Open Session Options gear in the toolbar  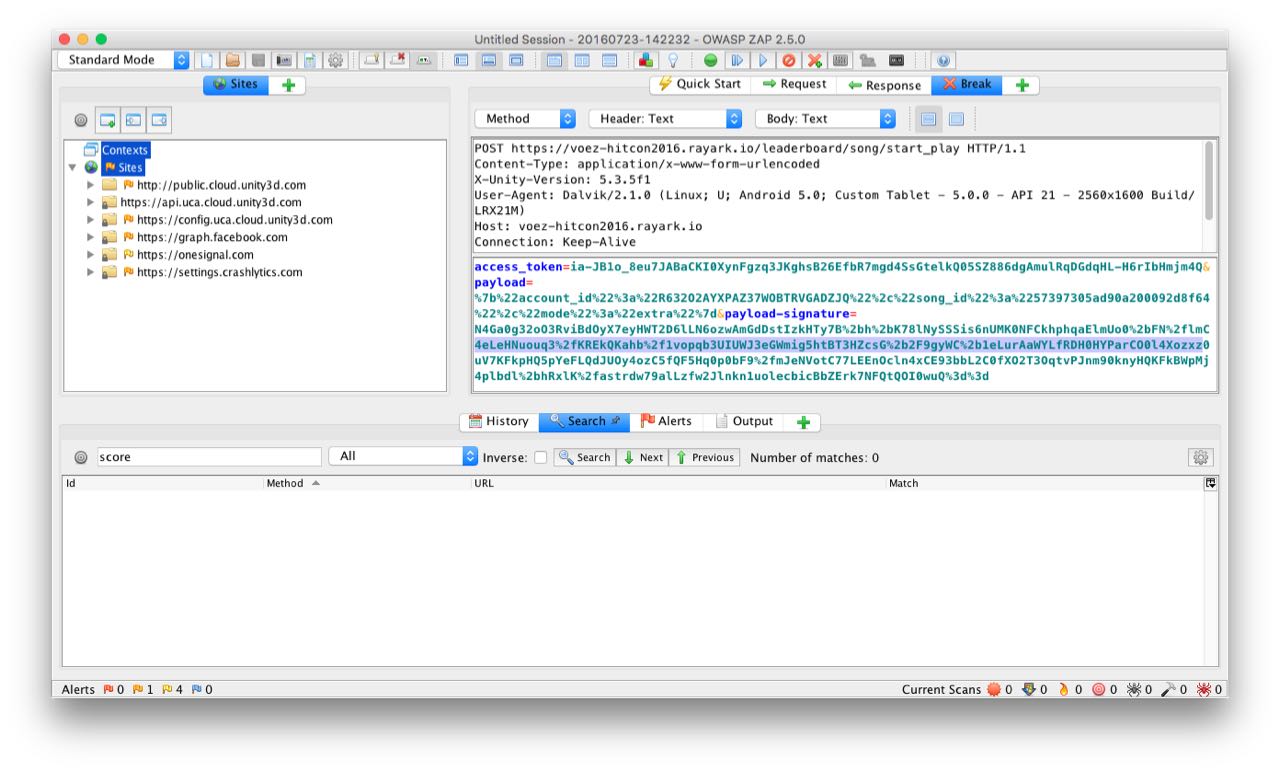point(336,60)
